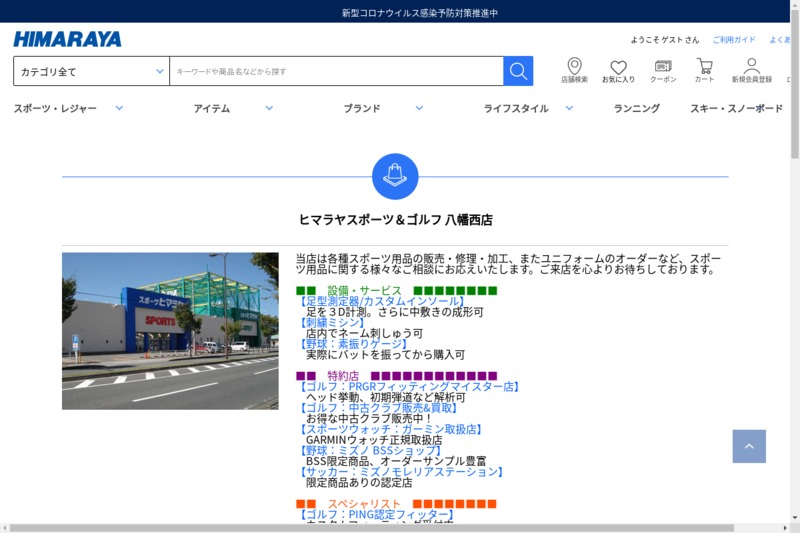Screen dimensions: 800x533
Task: Expand the ライフスタイル menu
Action: click(x=529, y=108)
